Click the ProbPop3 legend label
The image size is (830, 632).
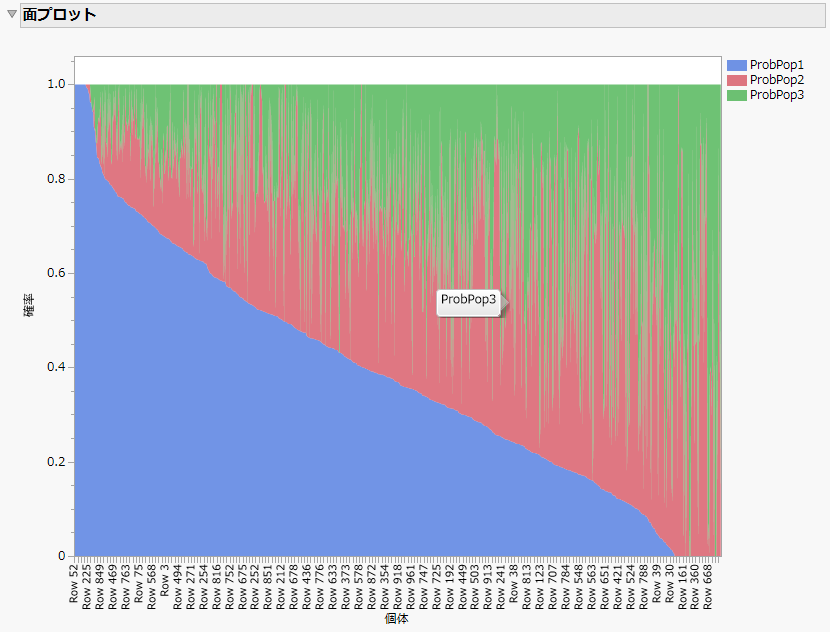(x=777, y=95)
